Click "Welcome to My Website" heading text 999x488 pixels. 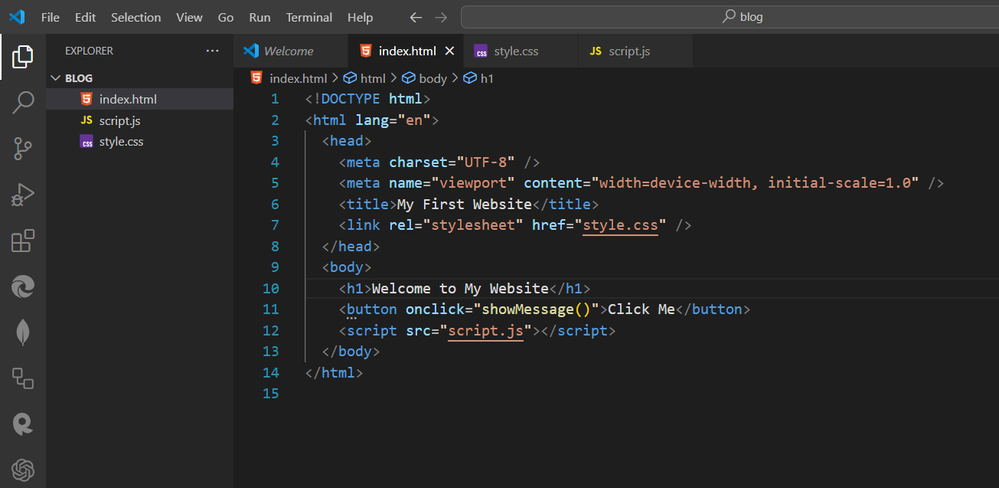(460, 289)
